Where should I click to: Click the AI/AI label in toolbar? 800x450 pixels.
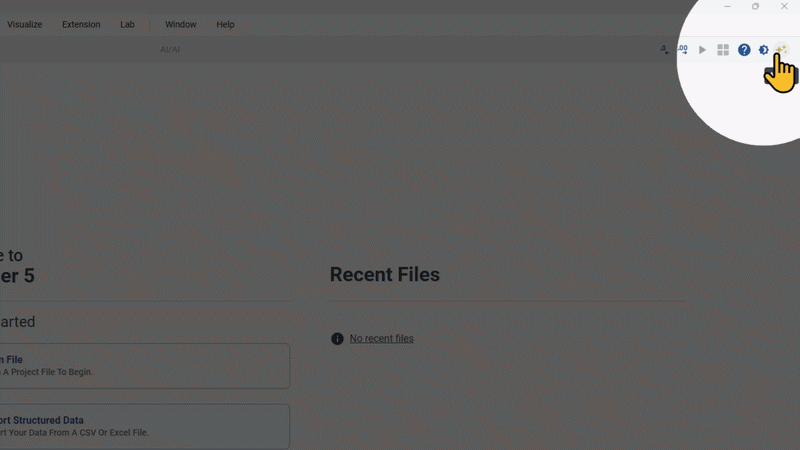pyautogui.click(x=170, y=49)
